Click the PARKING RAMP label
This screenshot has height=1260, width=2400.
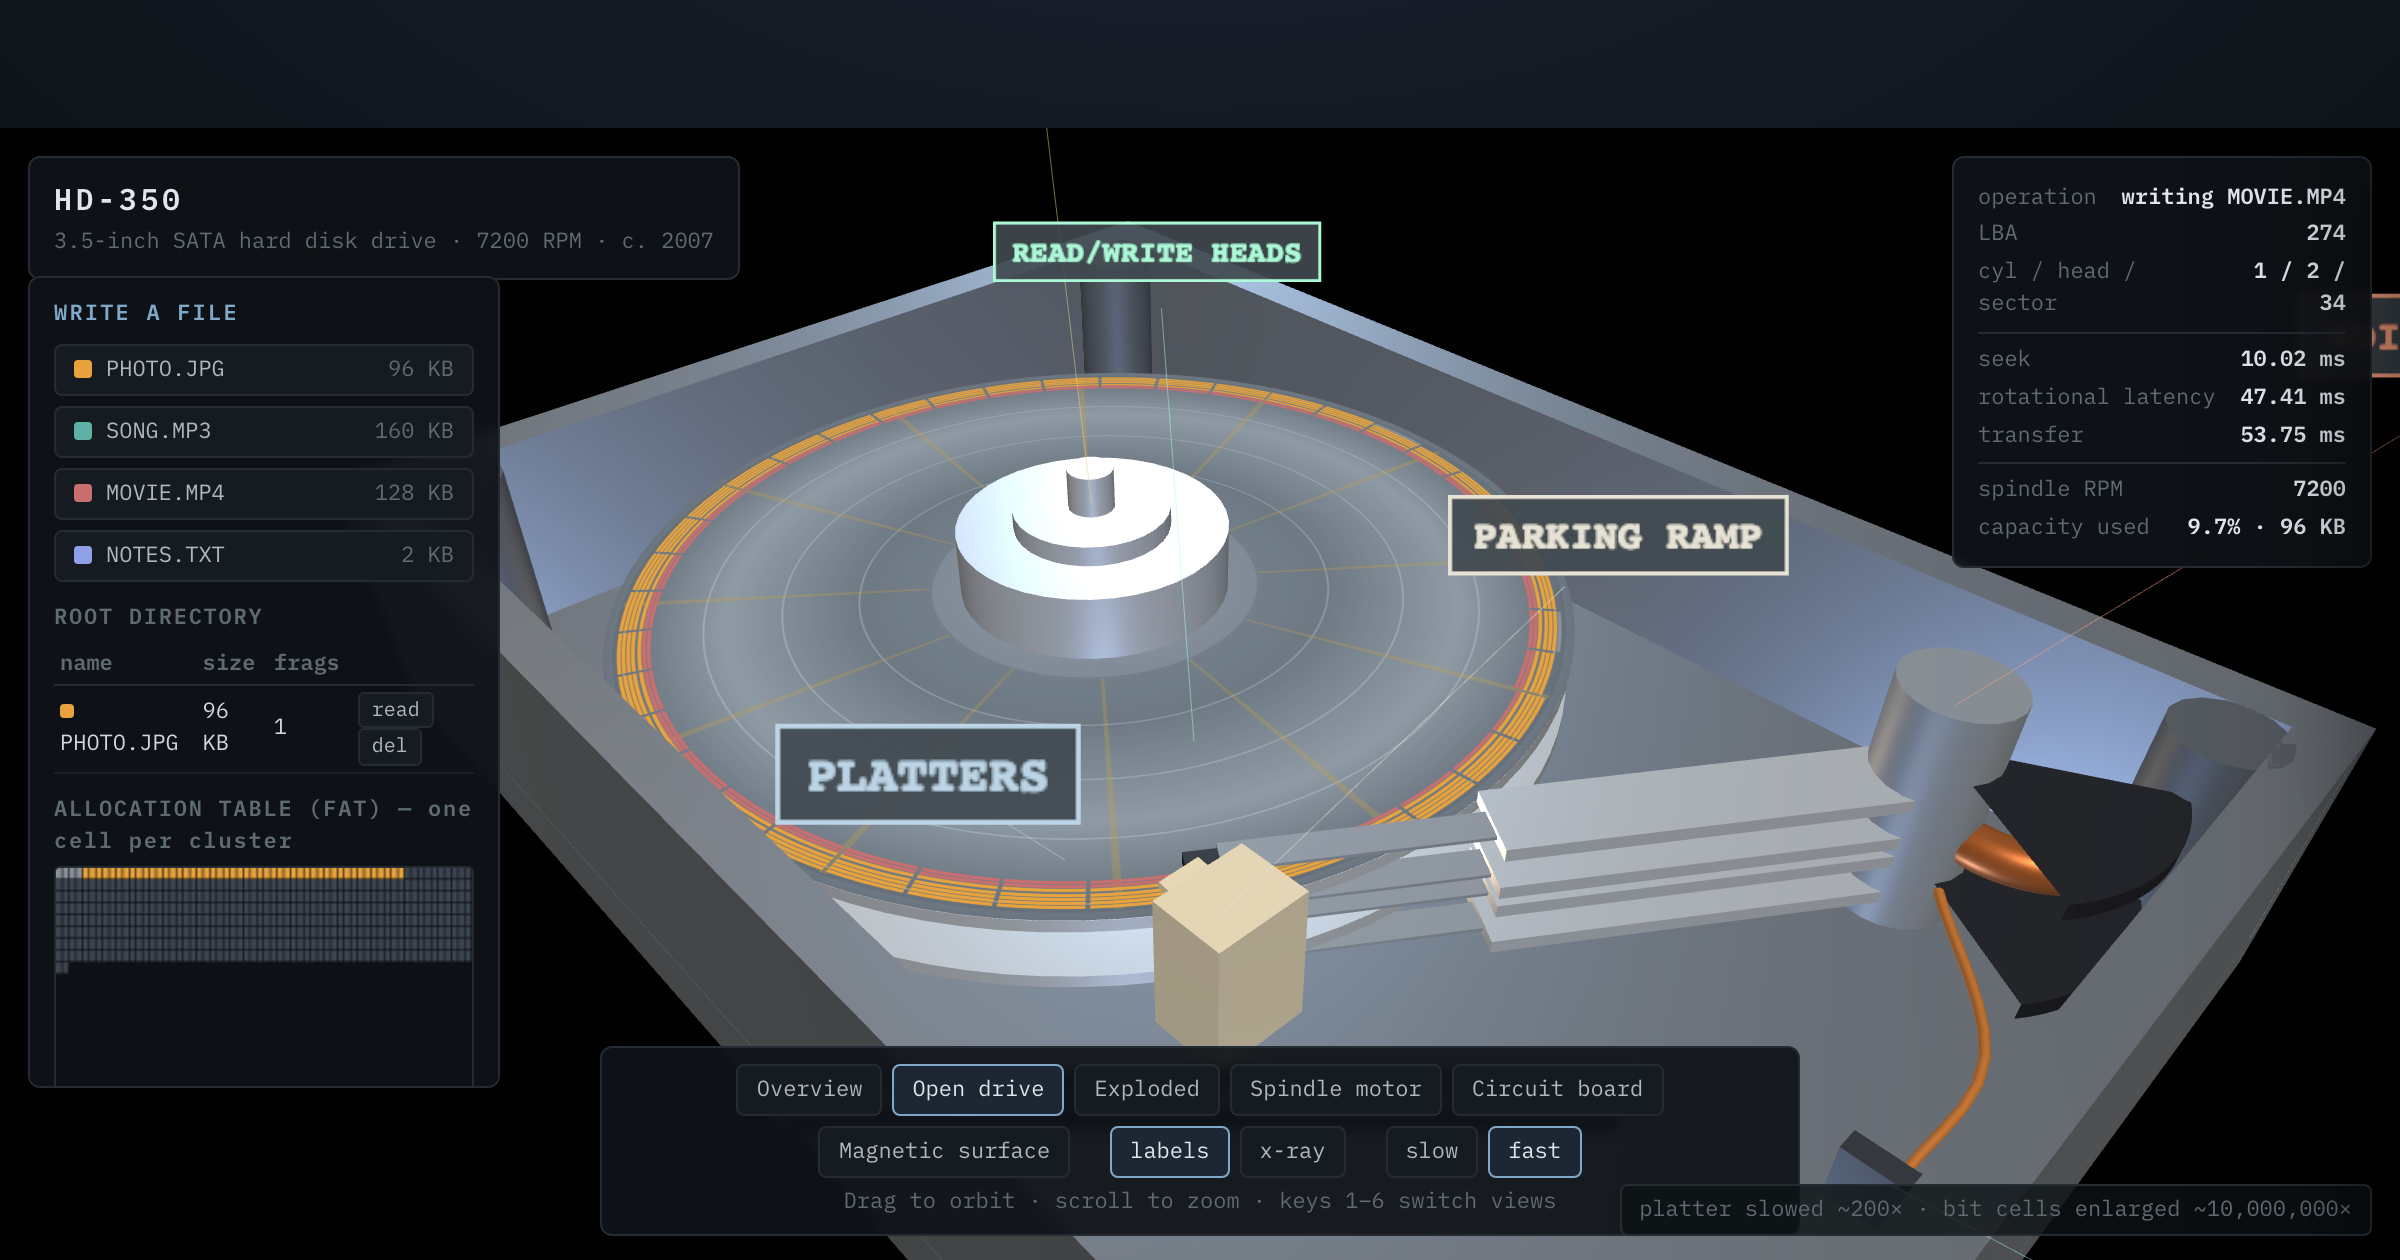click(x=1618, y=536)
